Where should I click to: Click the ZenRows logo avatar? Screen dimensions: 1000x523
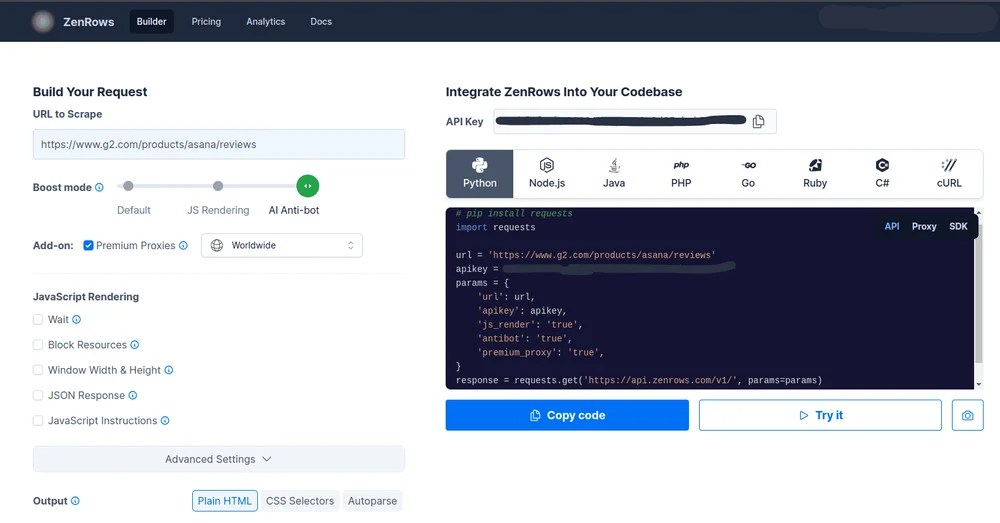(x=43, y=22)
